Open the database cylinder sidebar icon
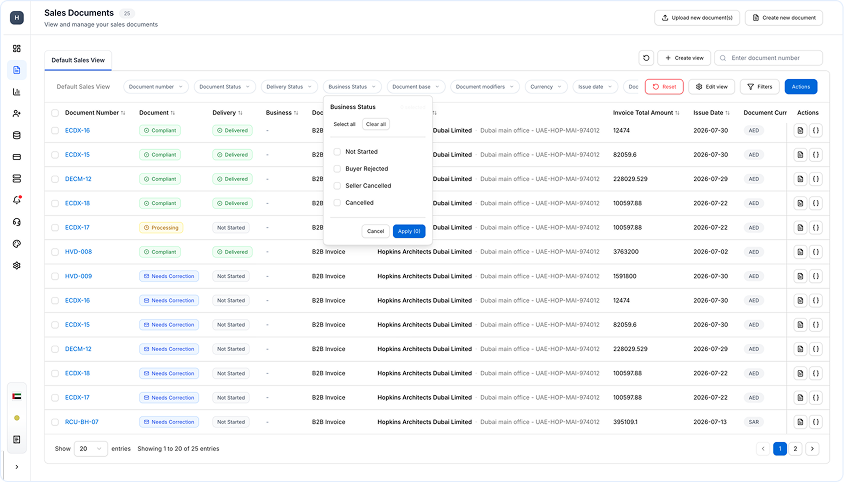 tap(17, 135)
